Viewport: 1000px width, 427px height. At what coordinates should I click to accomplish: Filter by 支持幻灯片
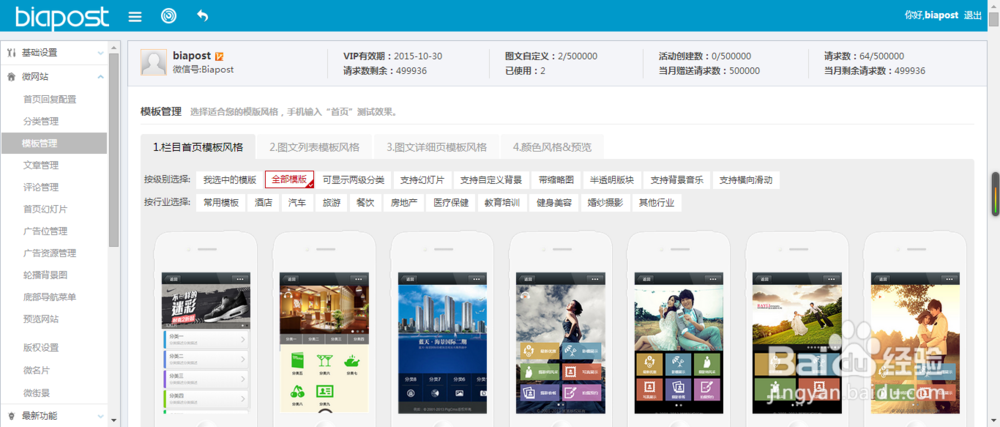(422, 180)
